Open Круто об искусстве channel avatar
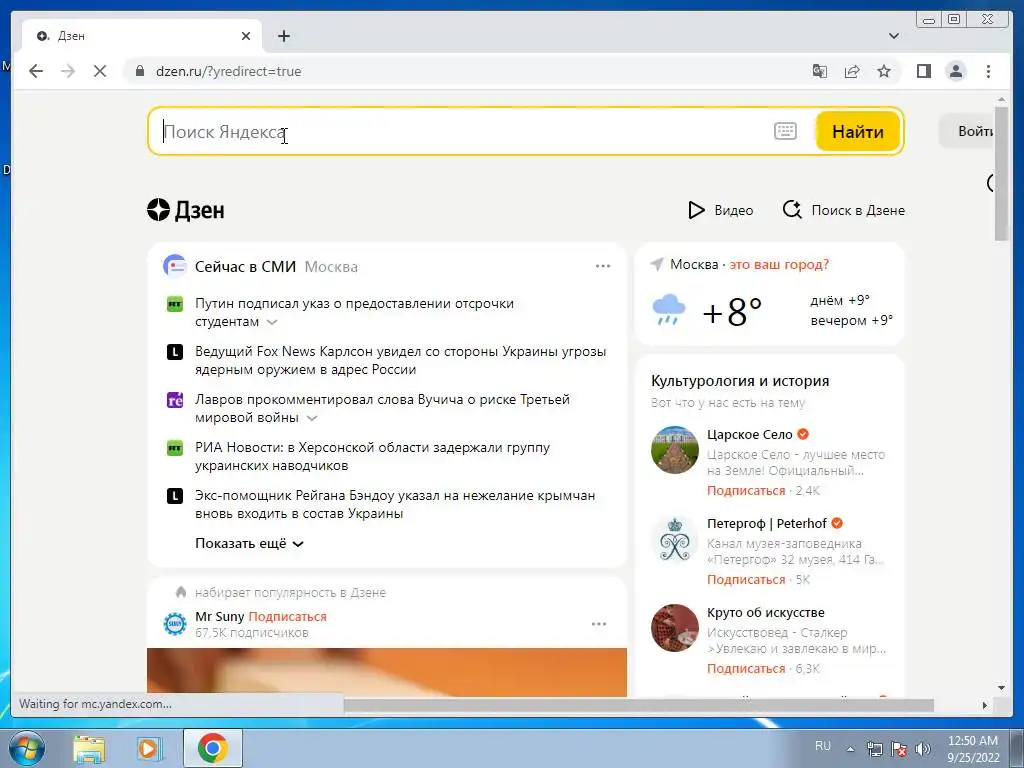This screenshot has width=1024, height=768. pos(675,628)
